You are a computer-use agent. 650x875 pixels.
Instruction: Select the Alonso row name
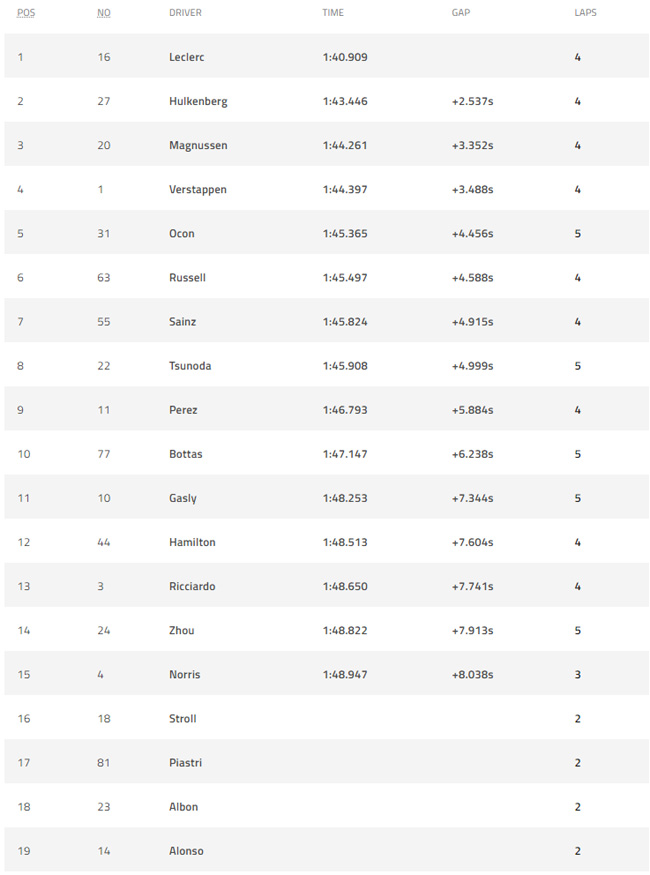point(186,851)
